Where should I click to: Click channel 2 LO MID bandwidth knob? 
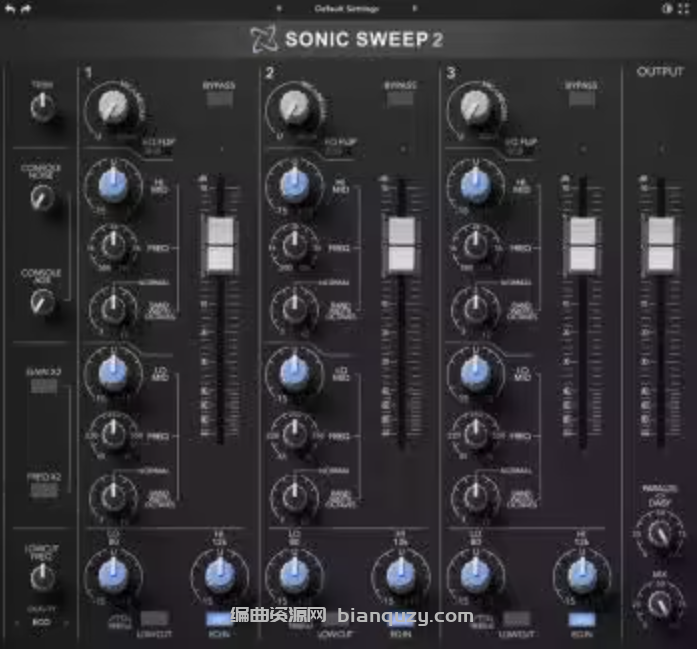click(x=294, y=496)
